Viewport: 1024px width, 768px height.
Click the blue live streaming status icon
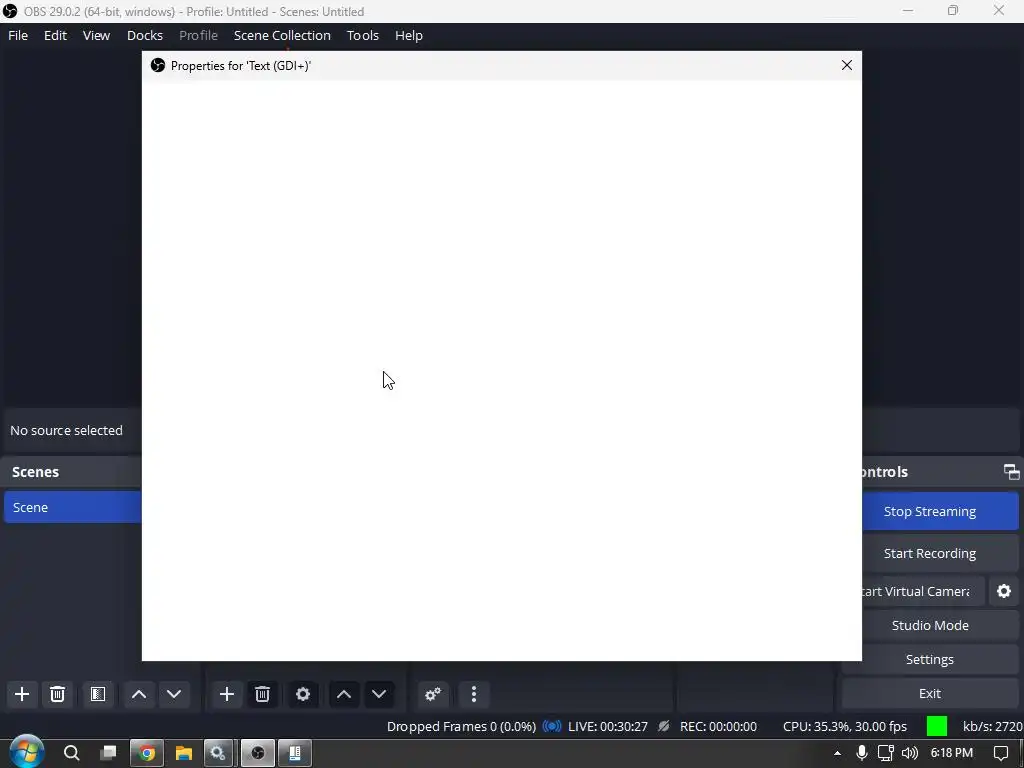coord(552,726)
